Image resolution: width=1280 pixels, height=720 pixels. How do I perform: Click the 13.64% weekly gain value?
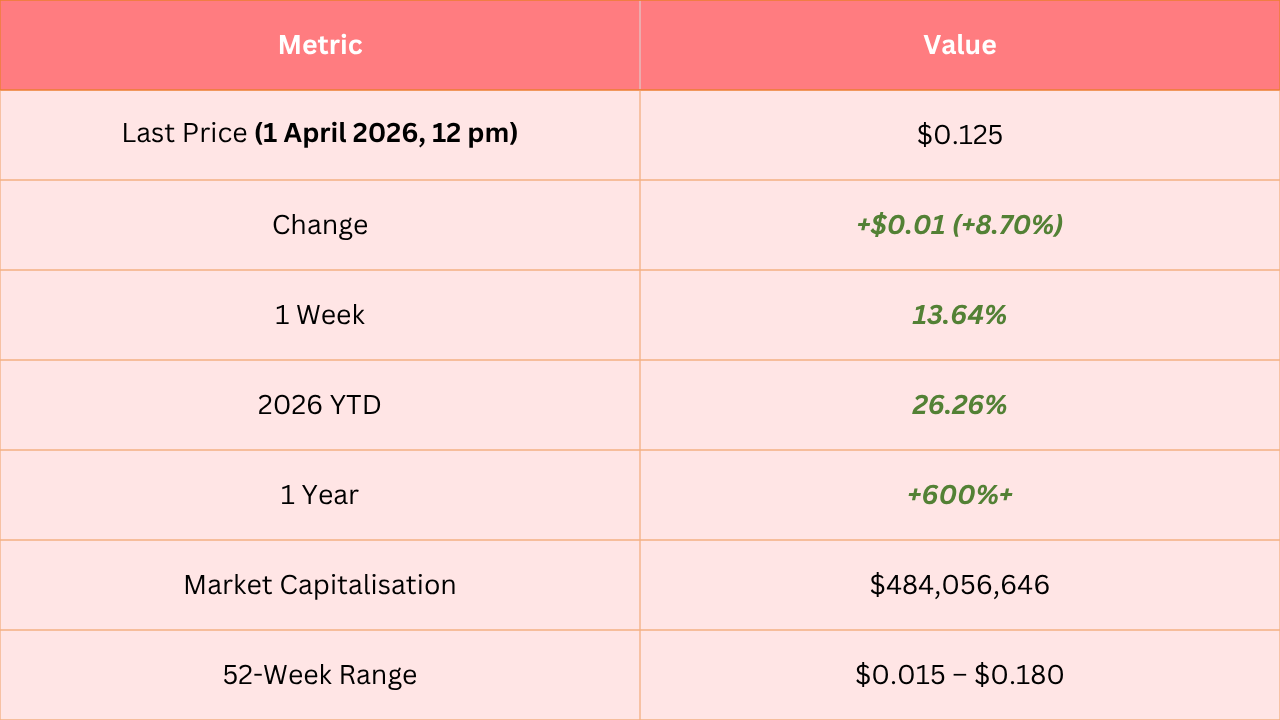(x=960, y=315)
